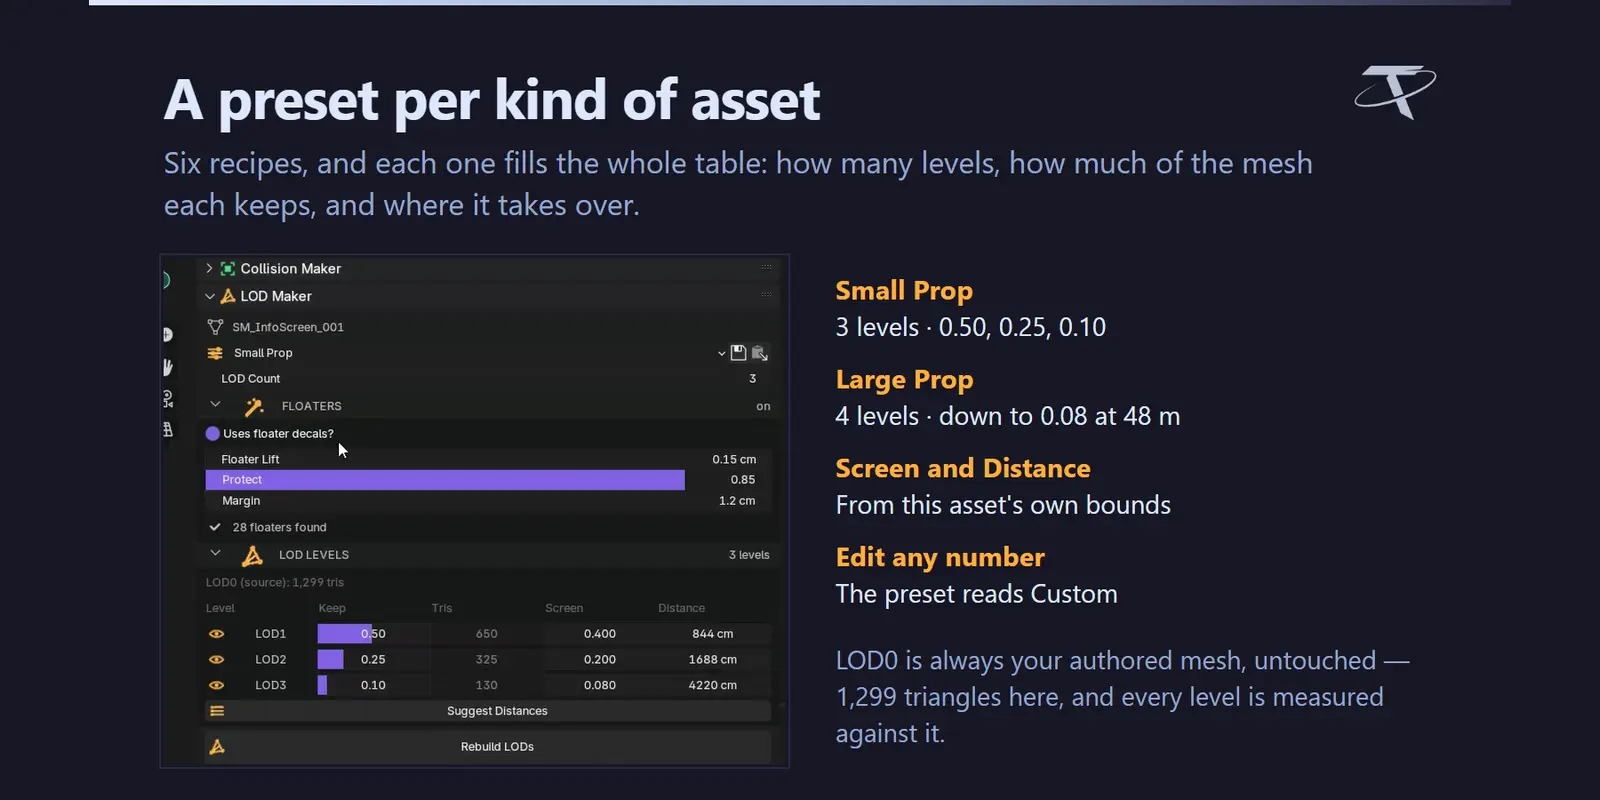Click the magic wand FLOATERS icon

point(254,406)
